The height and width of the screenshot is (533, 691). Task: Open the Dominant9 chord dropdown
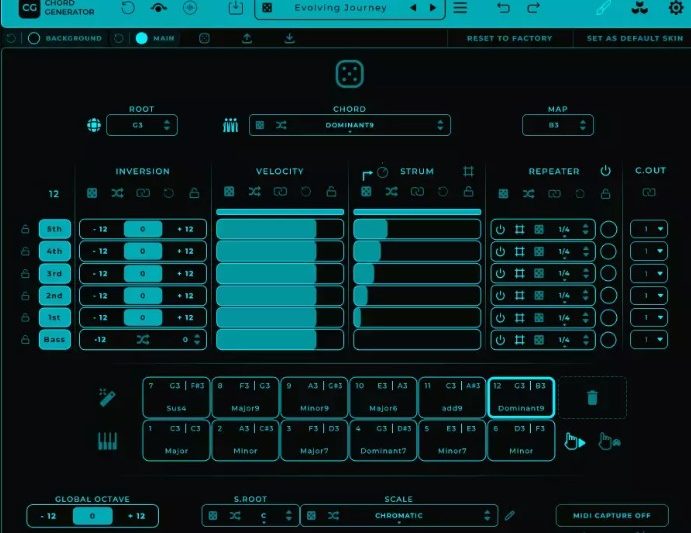coord(350,125)
